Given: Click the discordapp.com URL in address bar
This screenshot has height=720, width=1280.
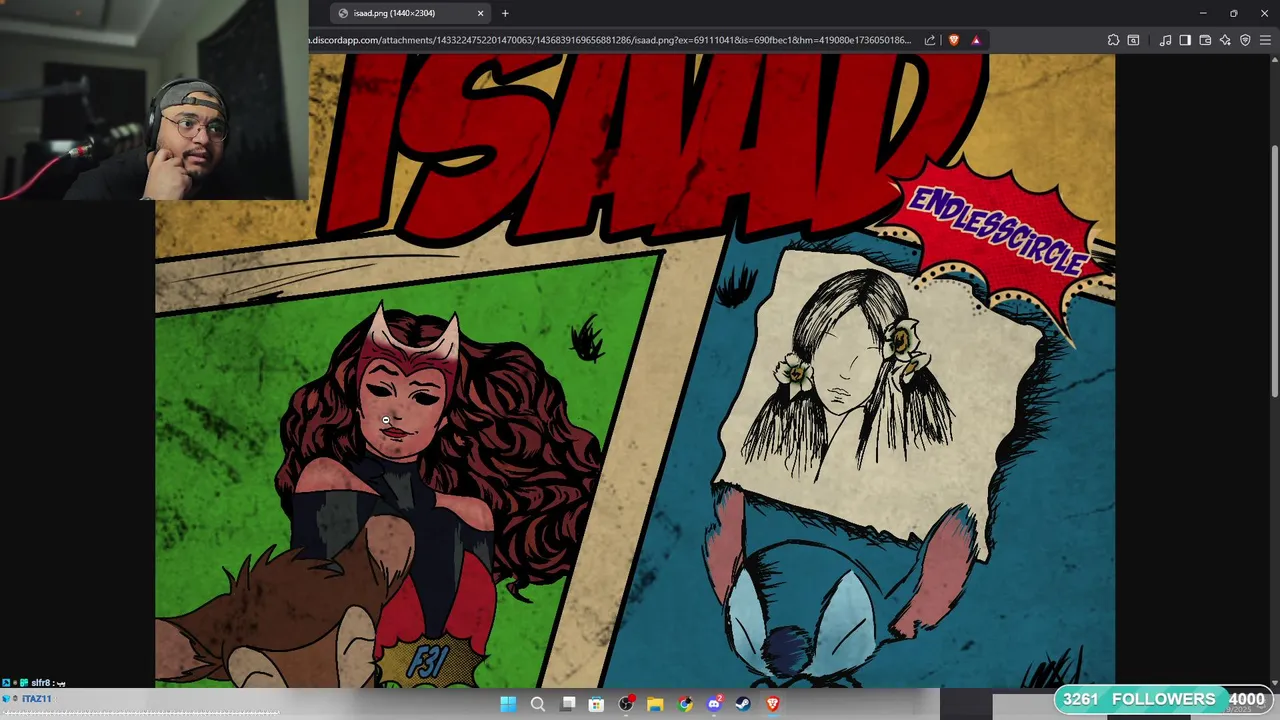Looking at the screenshot, I should [610, 40].
